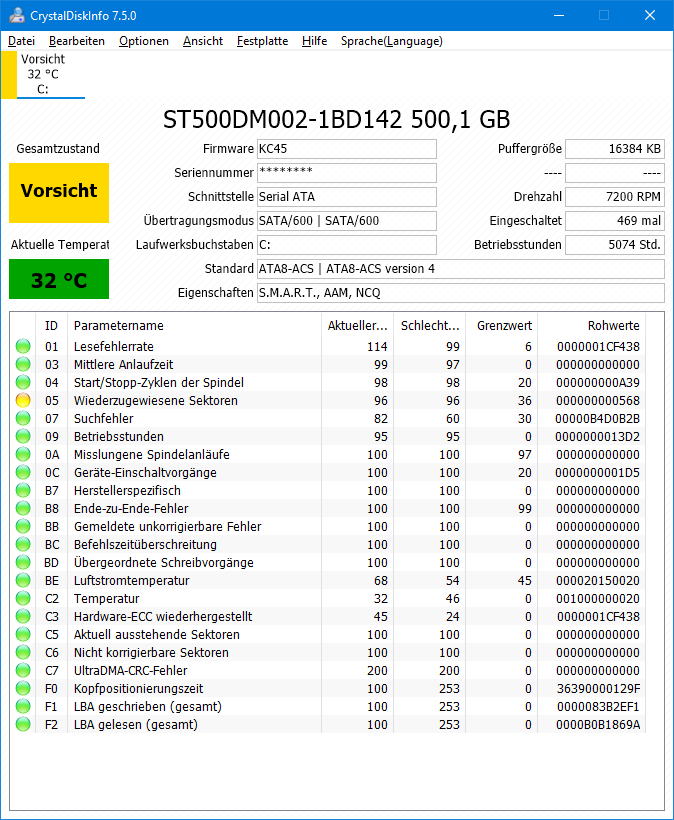The width and height of the screenshot is (674, 820).
Task: Click the Eigenschaften field S.M.A.R.T., AAM, NCQ
Action: tap(461, 293)
